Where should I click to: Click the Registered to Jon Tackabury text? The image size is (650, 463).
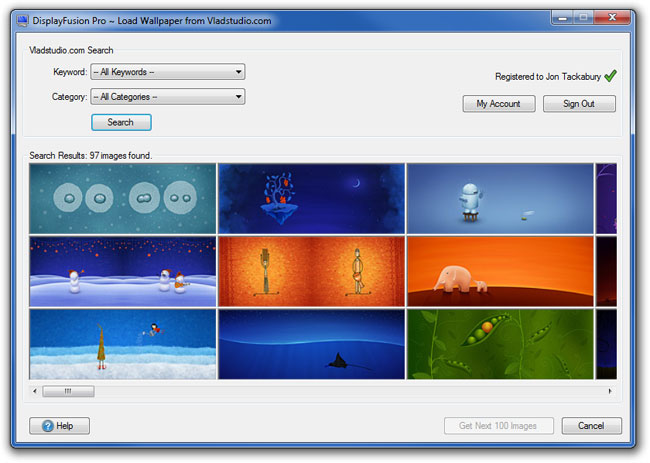click(548, 77)
